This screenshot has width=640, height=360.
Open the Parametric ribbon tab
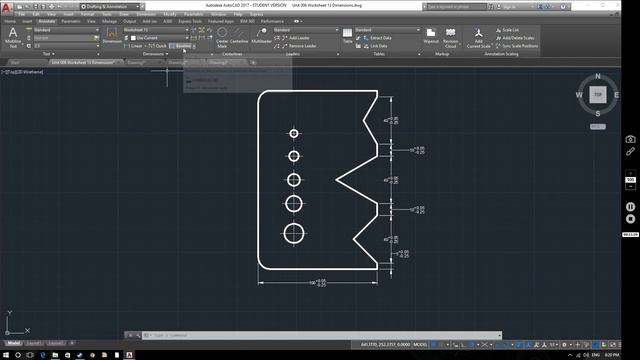[x=71, y=21]
